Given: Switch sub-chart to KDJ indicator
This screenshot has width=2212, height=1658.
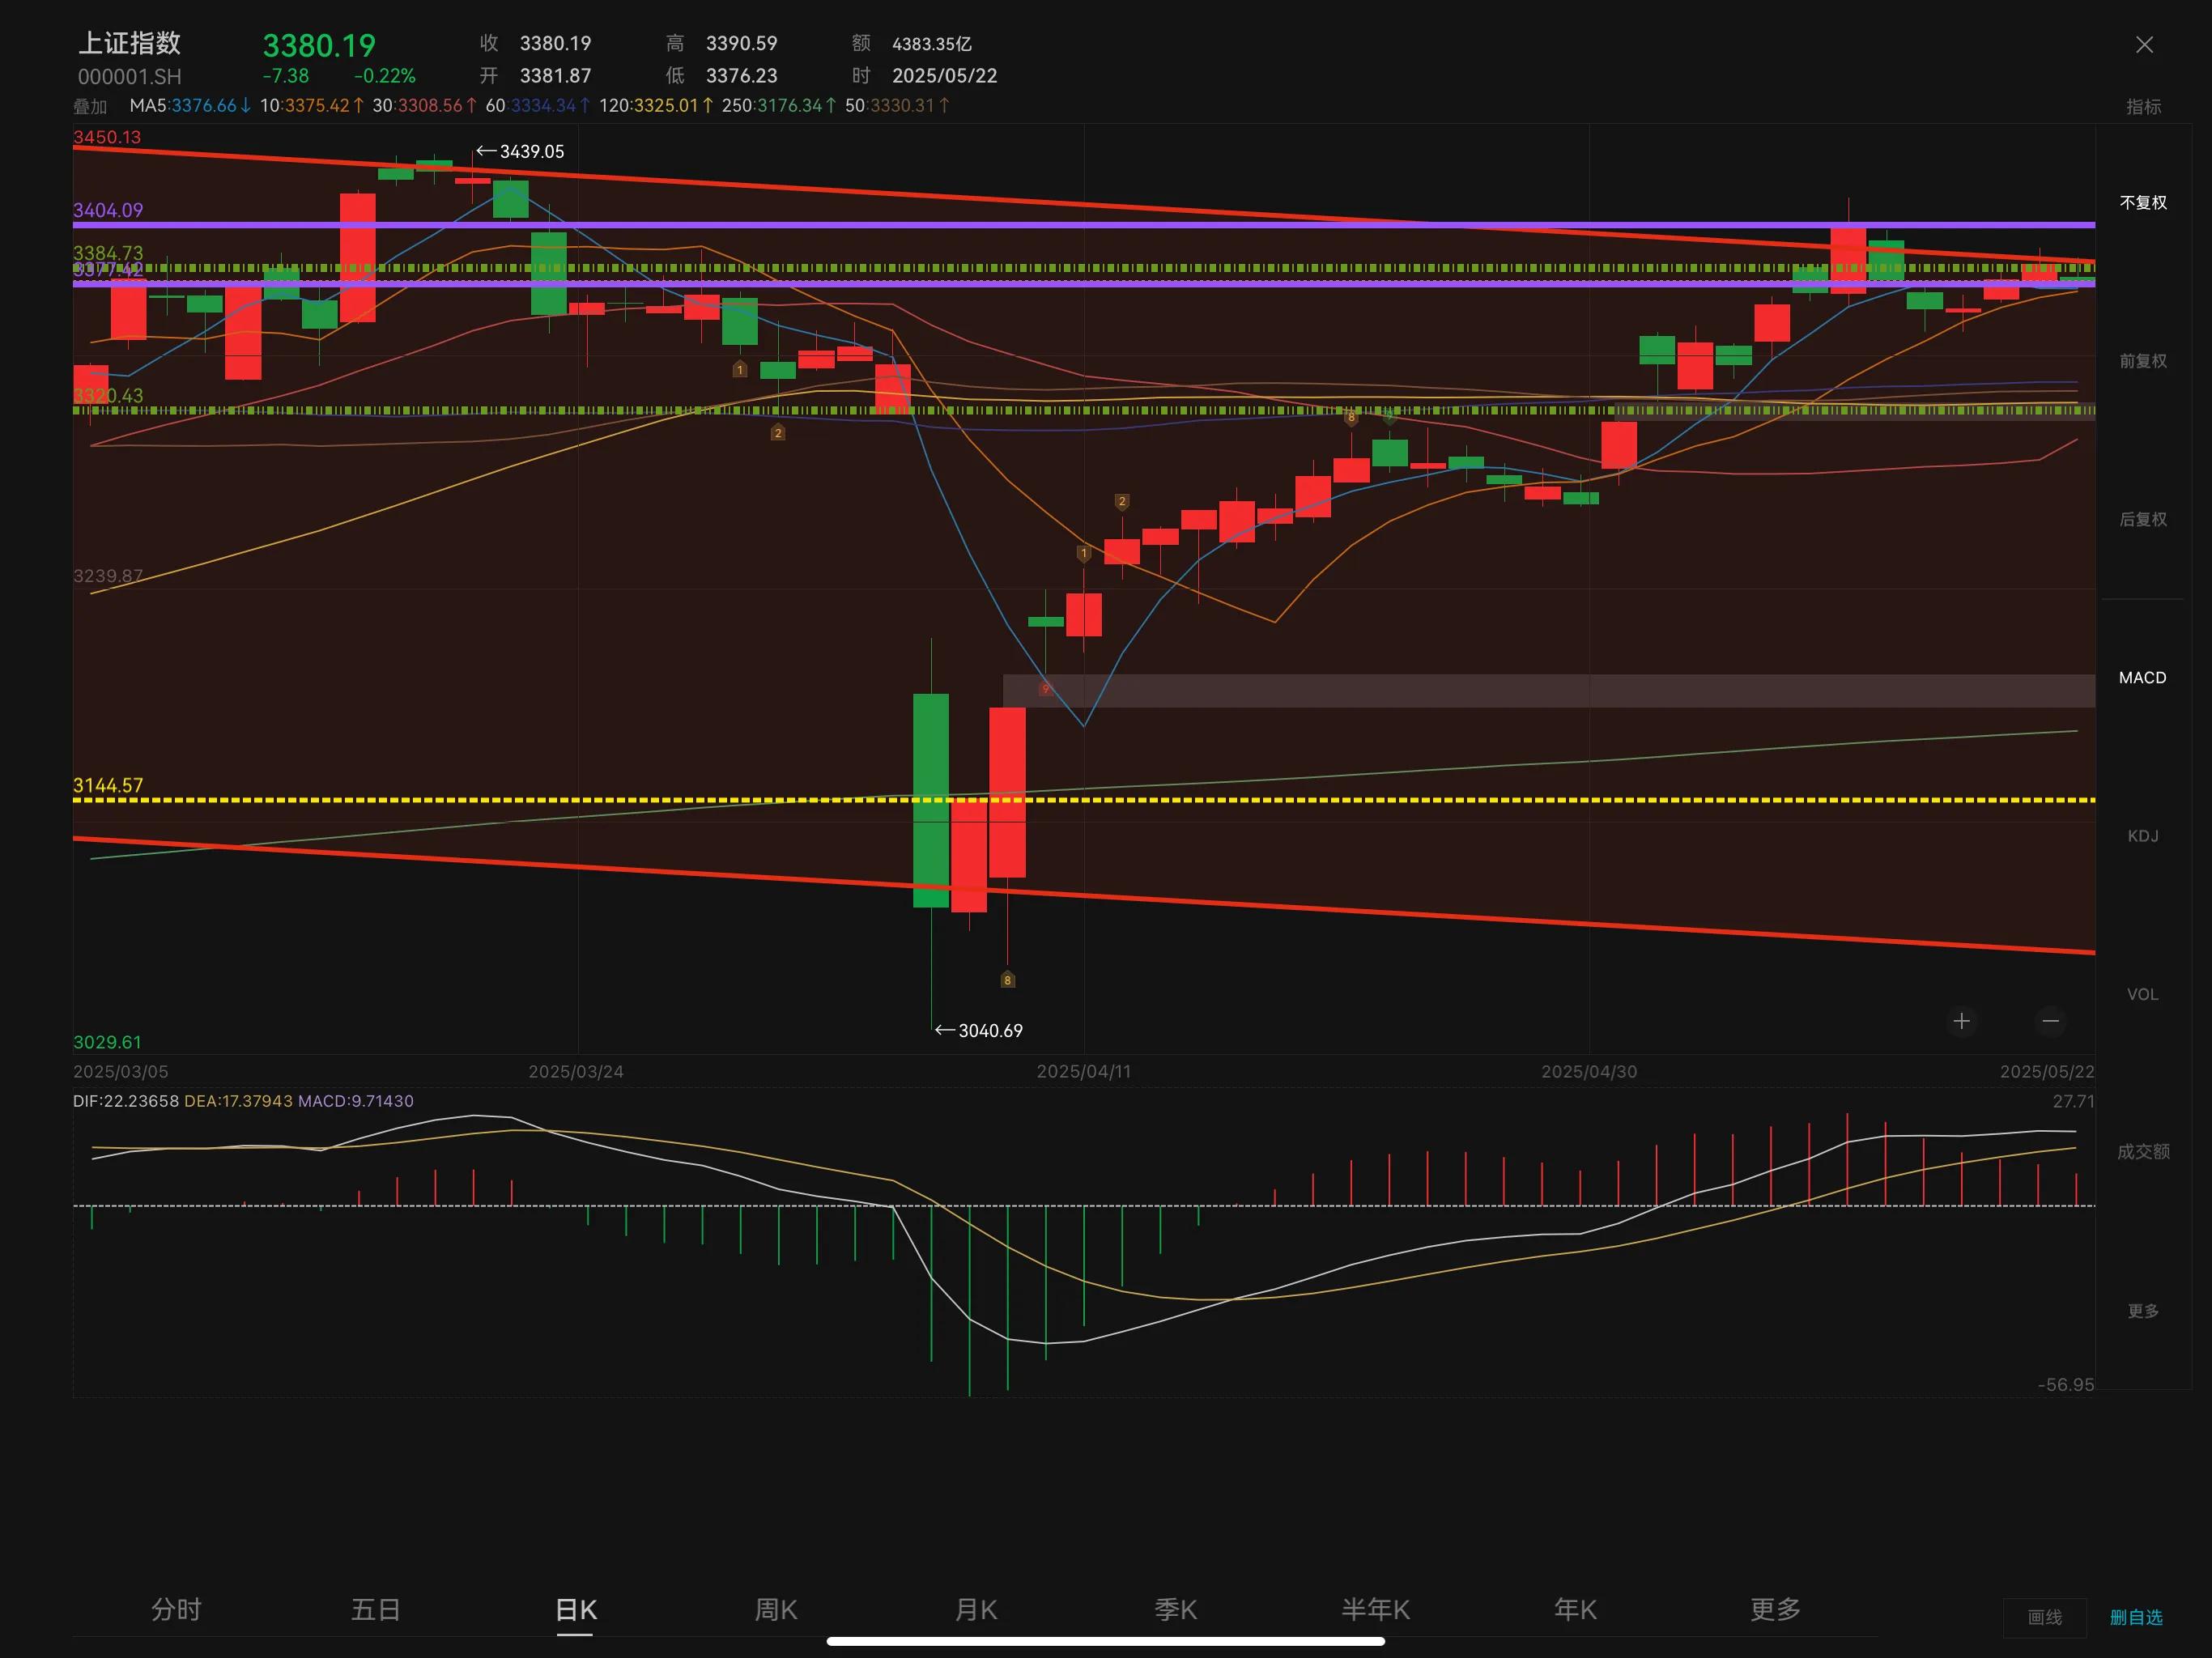Looking at the screenshot, I should tap(2143, 836).
